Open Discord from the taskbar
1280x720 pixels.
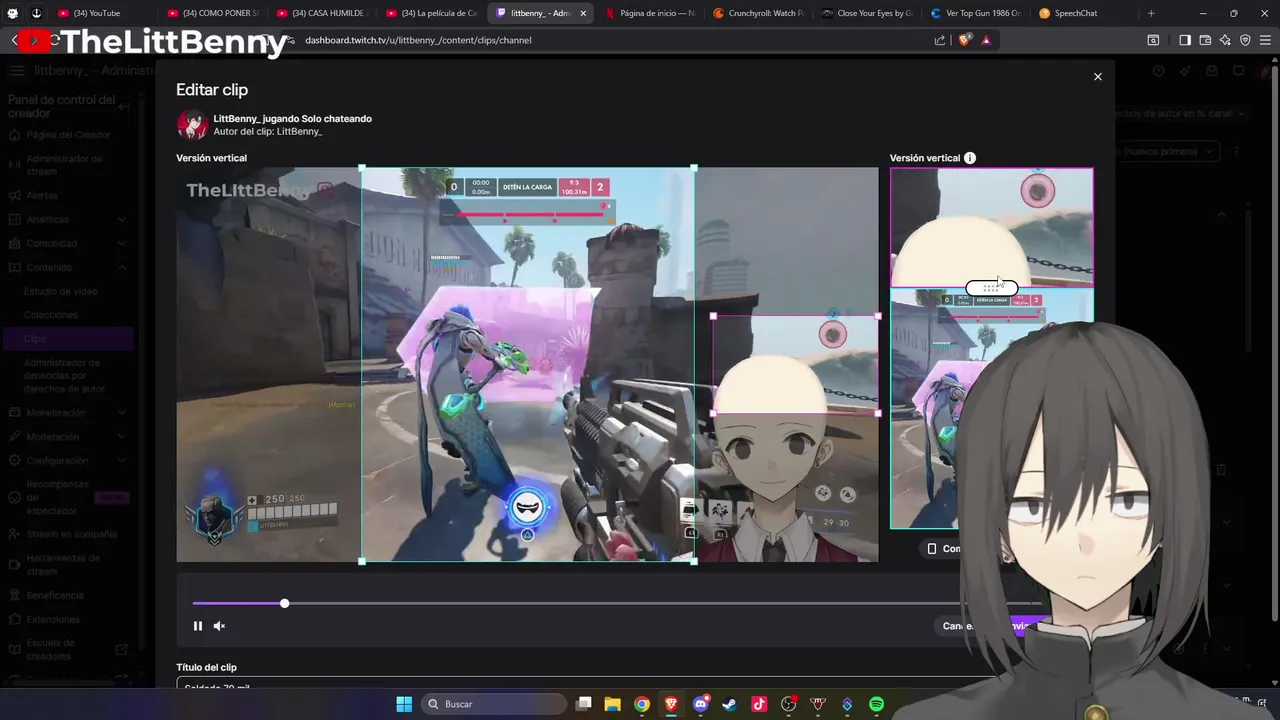(x=701, y=704)
